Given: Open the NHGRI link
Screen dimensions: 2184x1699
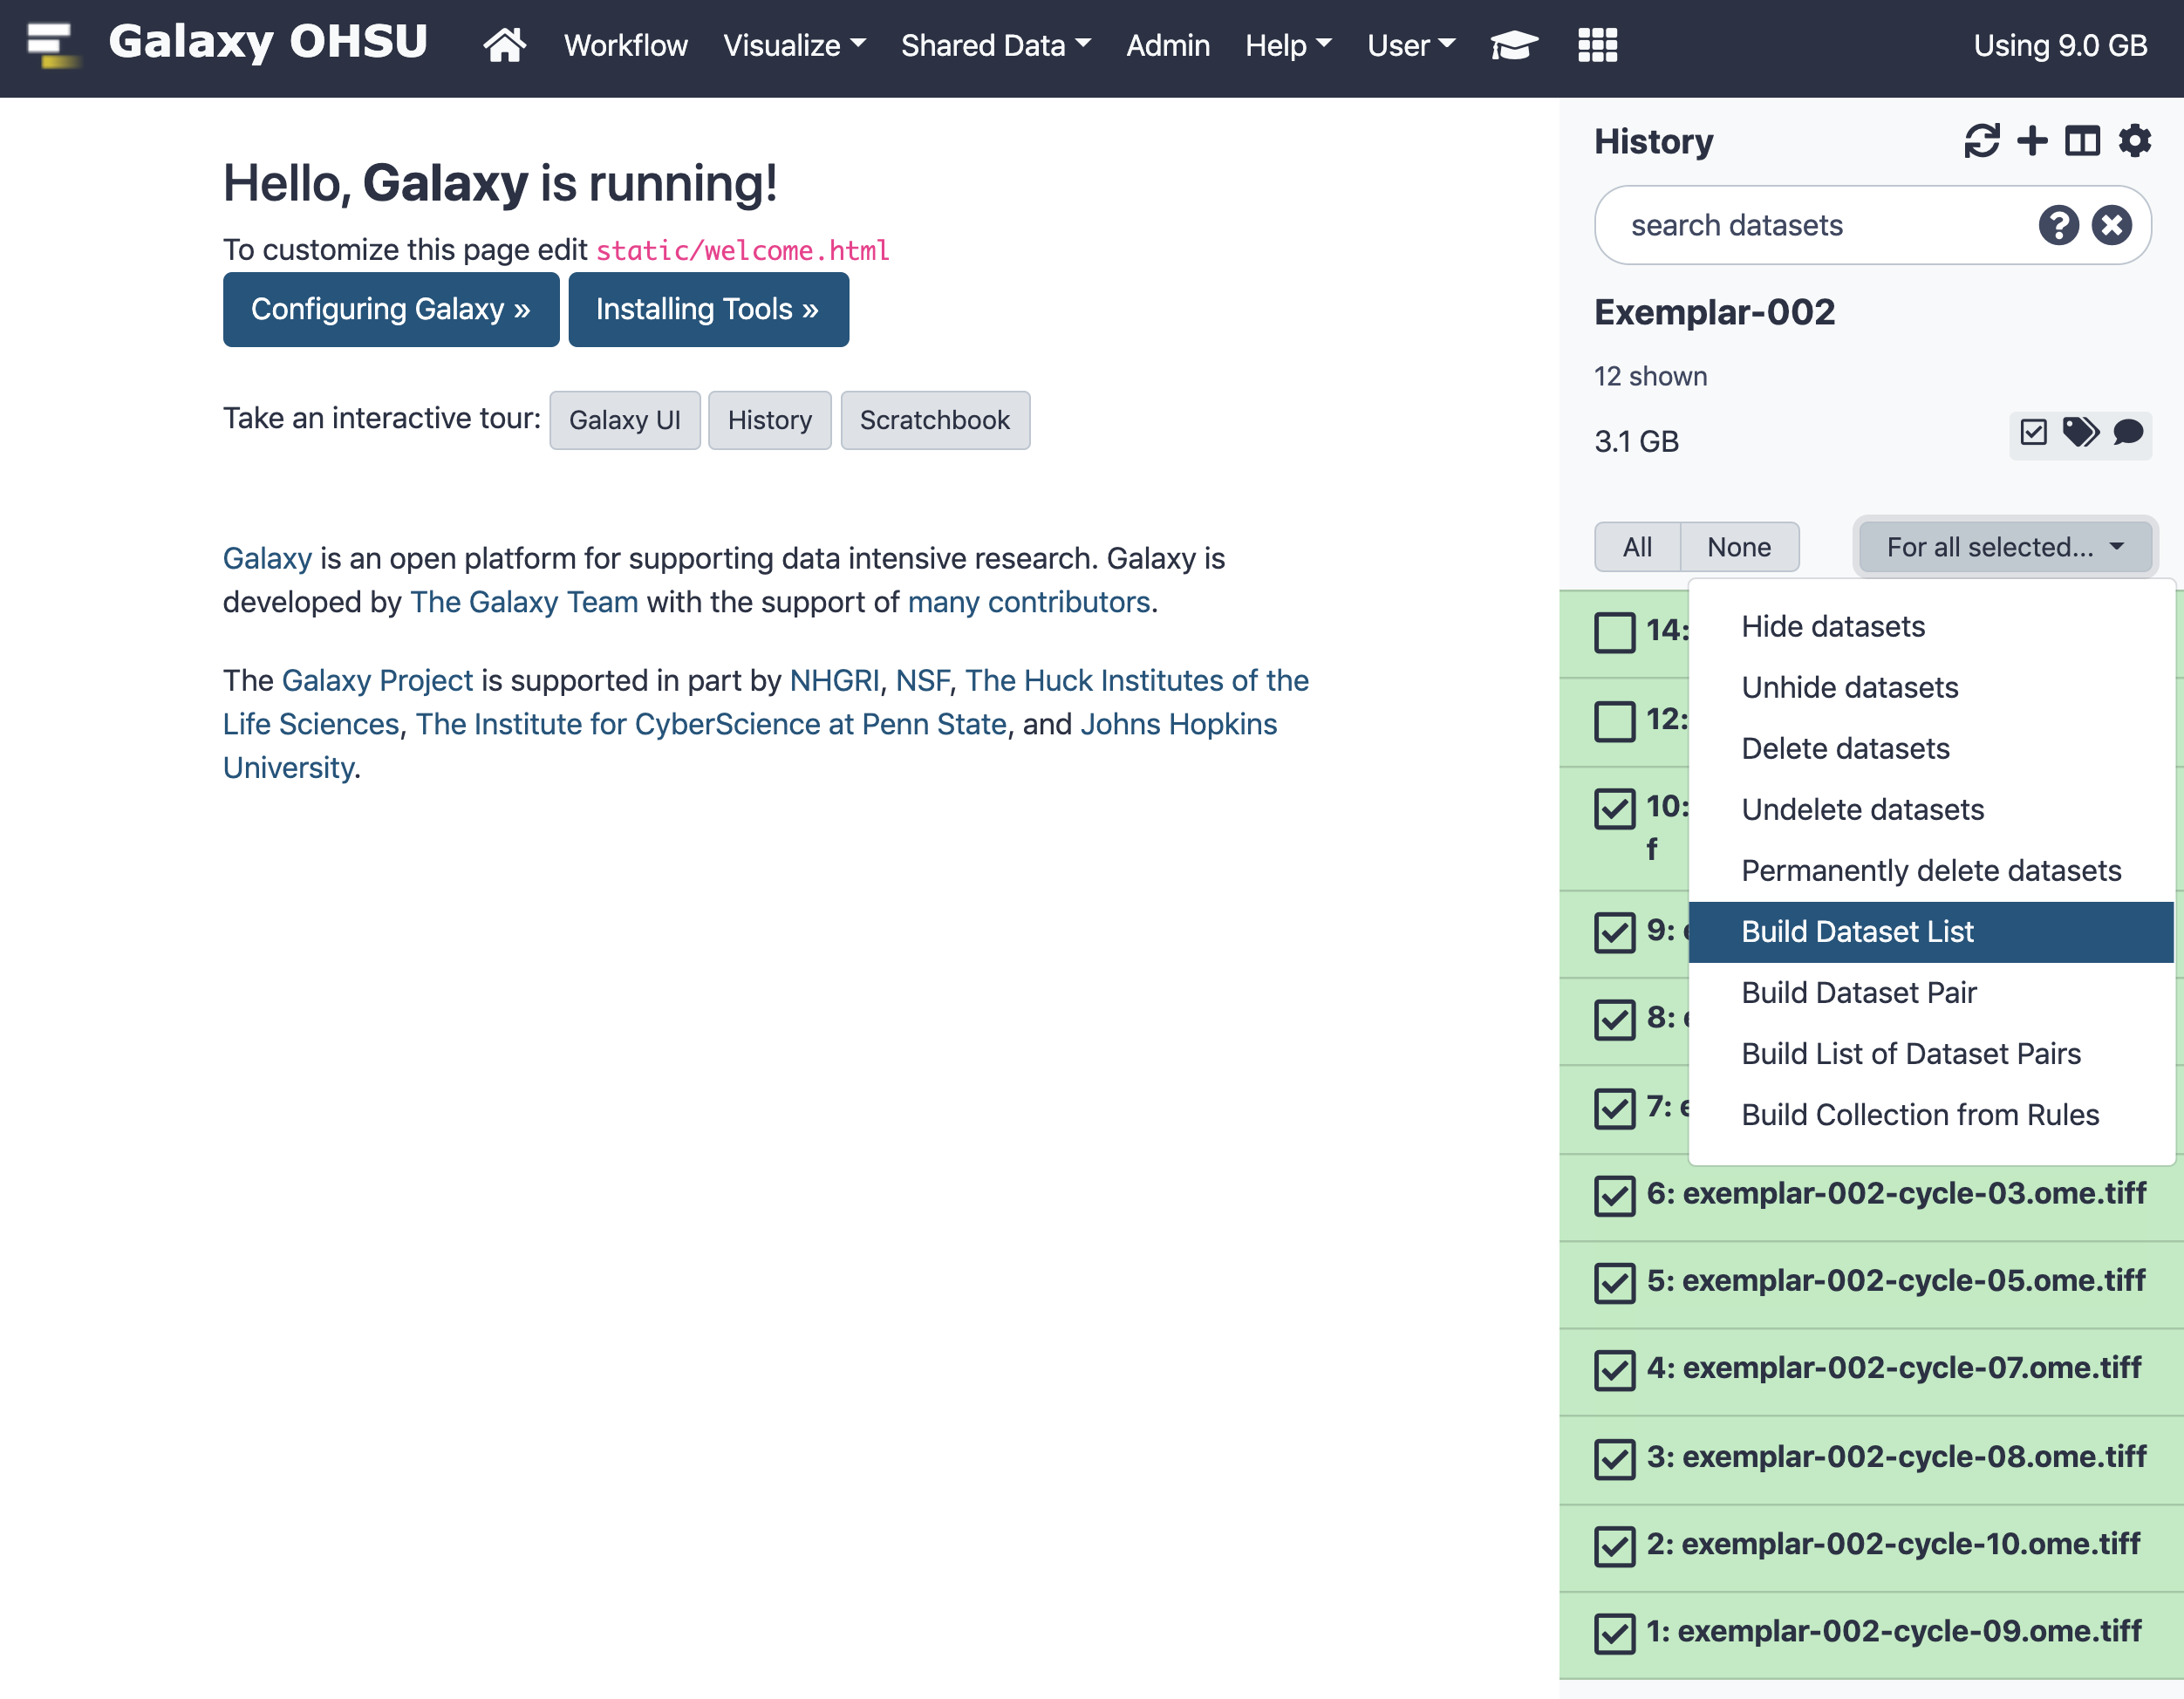Looking at the screenshot, I should click(834, 680).
